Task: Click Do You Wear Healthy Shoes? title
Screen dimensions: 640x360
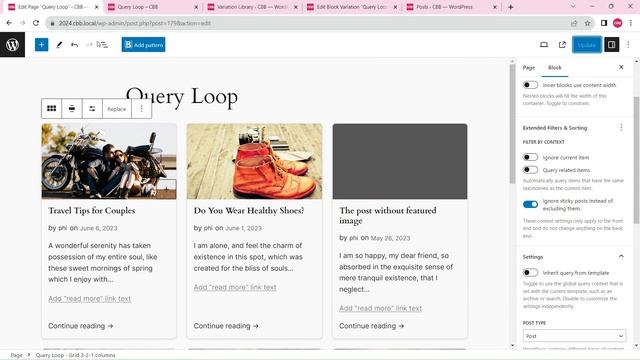Action: coord(249,211)
